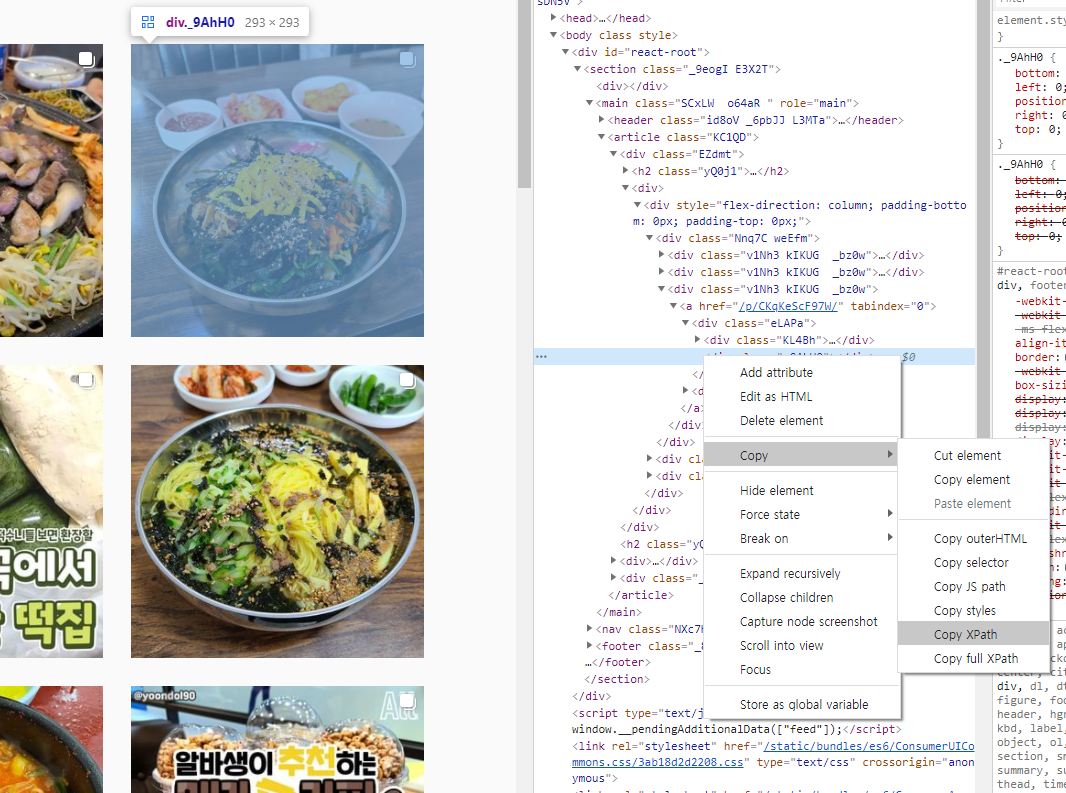This screenshot has width=1066, height=793.
Task: Open the Commons.css stylesheet link
Action: 773,754
